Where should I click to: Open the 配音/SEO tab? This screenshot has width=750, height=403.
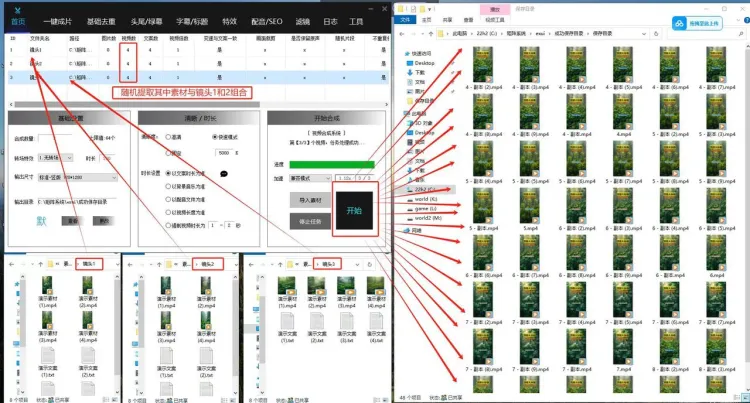click(266, 22)
